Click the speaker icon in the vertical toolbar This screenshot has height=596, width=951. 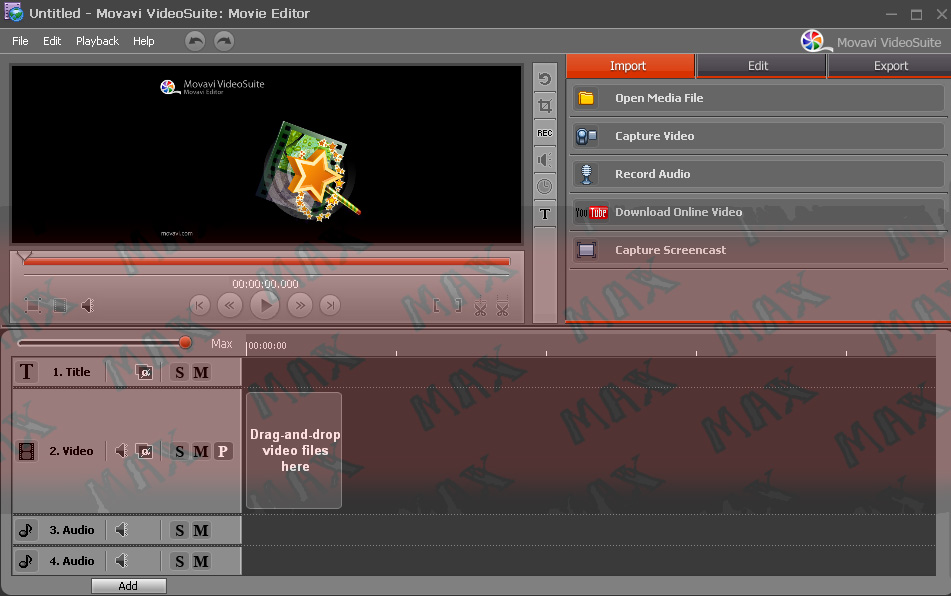point(545,159)
